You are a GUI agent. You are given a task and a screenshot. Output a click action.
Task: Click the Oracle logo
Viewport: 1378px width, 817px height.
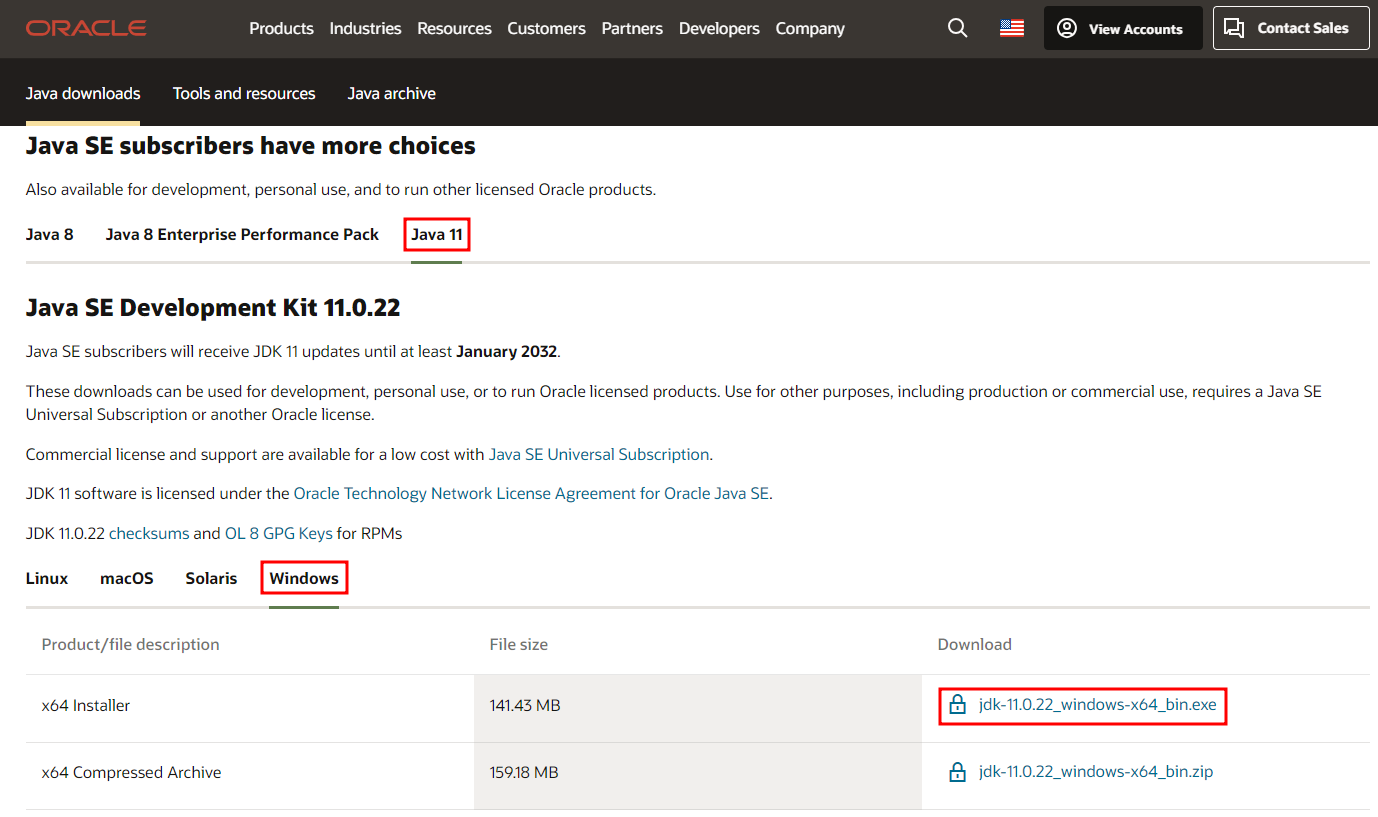tap(86, 28)
